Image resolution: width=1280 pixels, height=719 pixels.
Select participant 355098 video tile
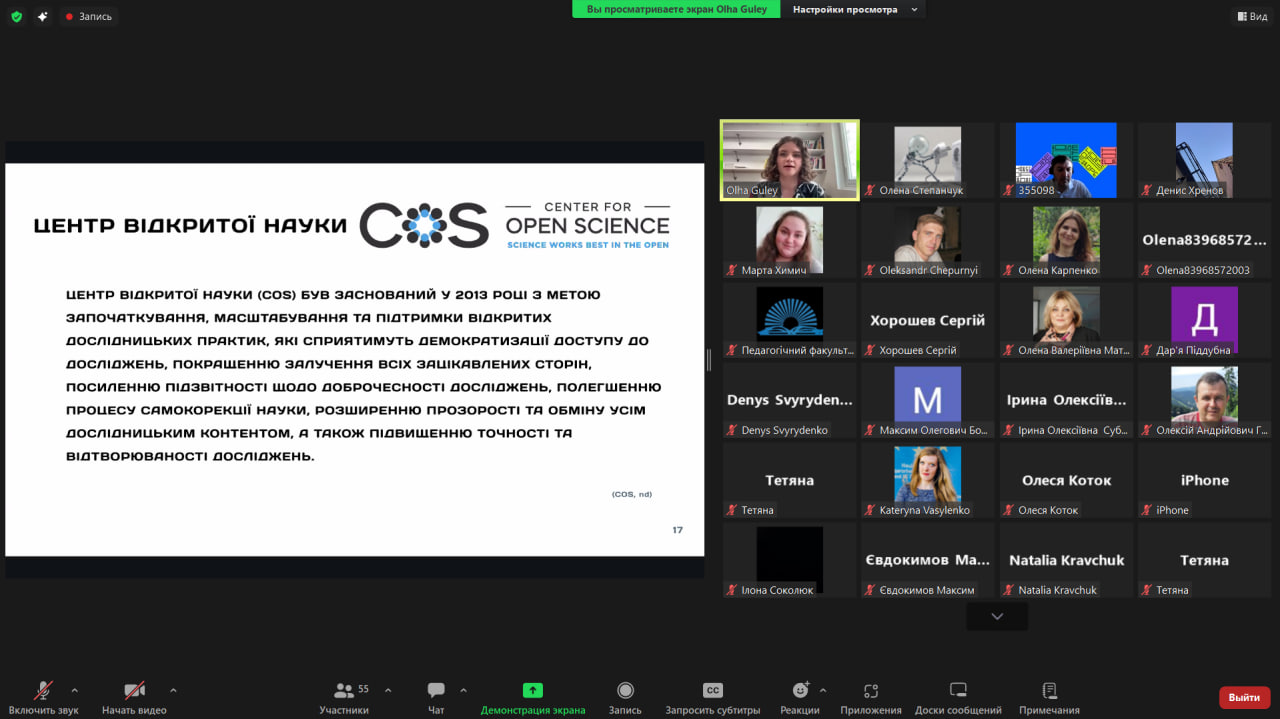1066,160
